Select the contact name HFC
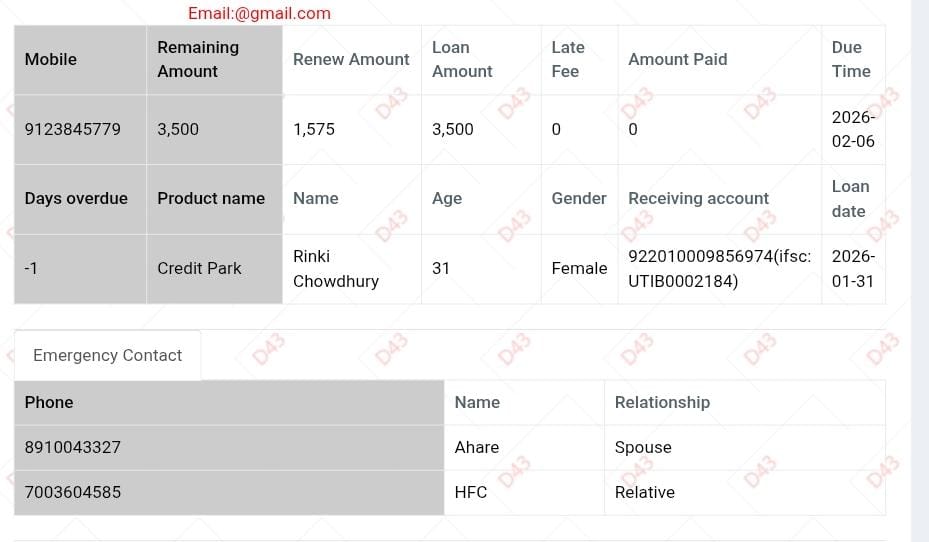This screenshot has width=929, height=542. [471, 492]
